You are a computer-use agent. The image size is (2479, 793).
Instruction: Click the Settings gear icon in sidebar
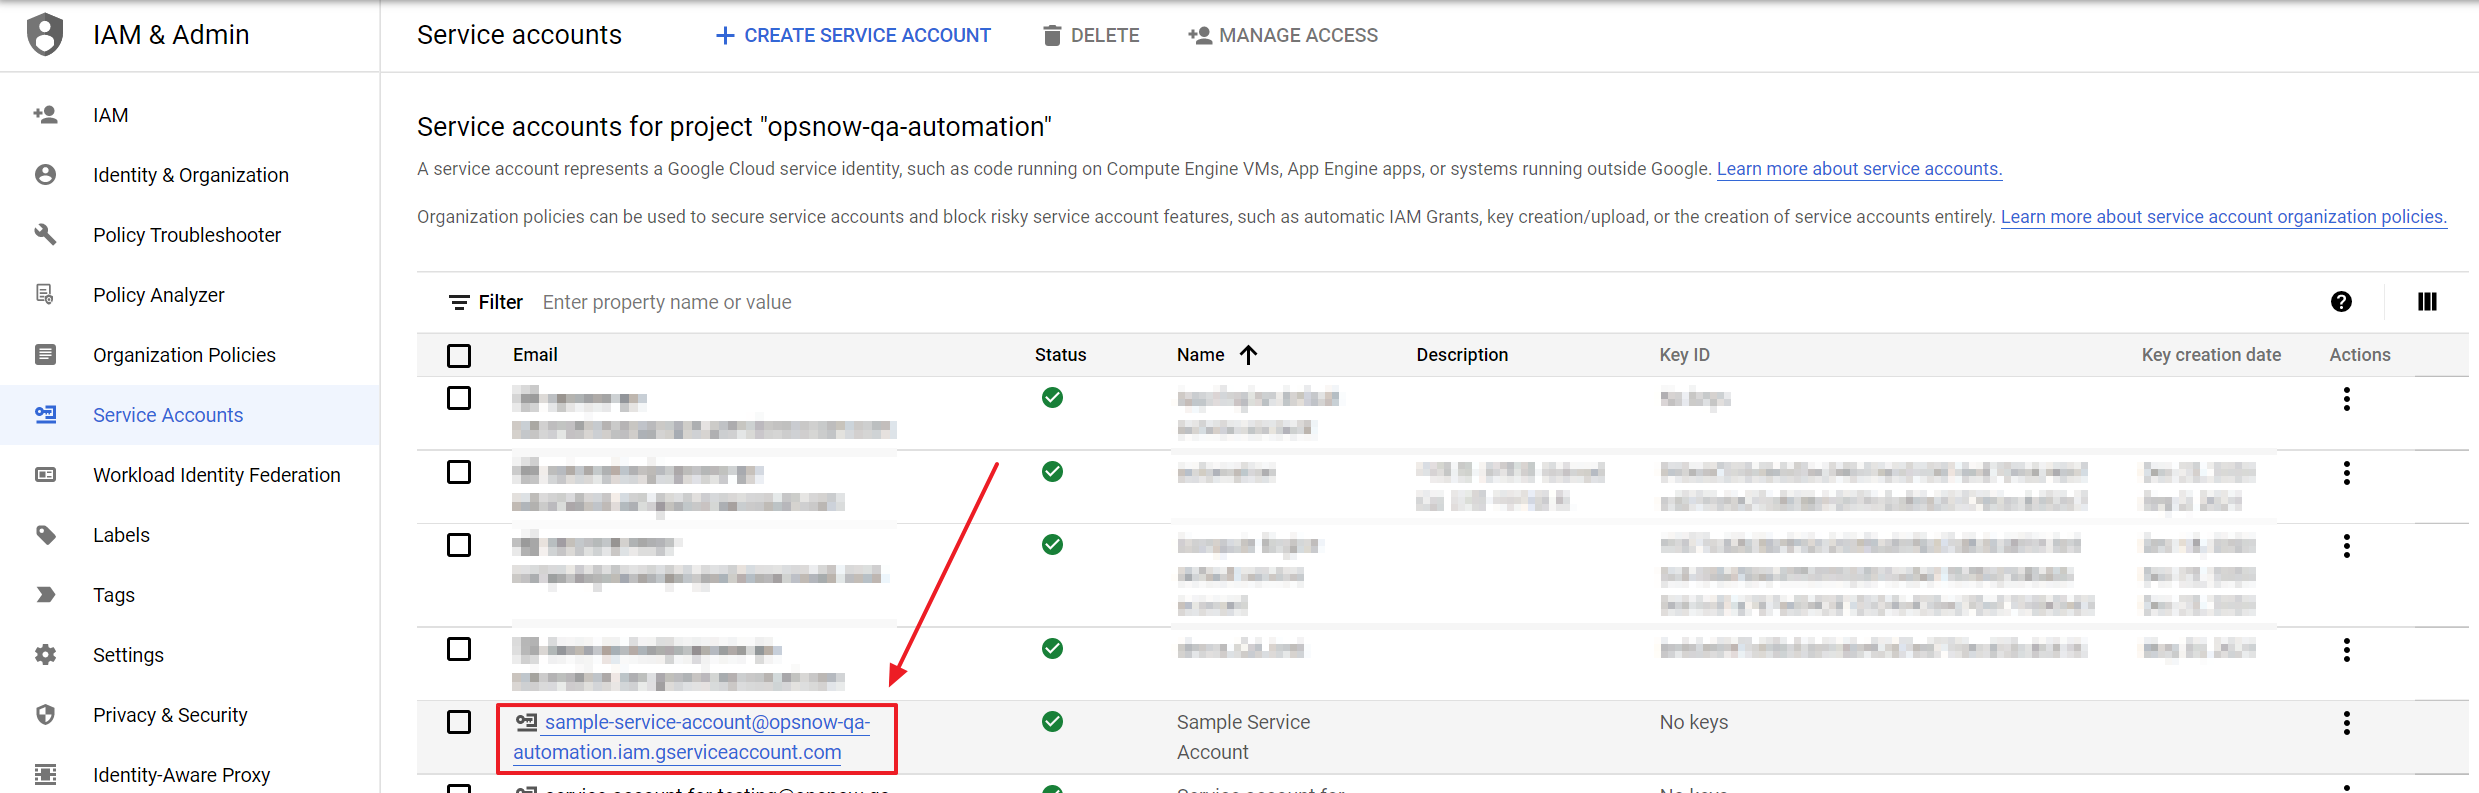[45, 655]
